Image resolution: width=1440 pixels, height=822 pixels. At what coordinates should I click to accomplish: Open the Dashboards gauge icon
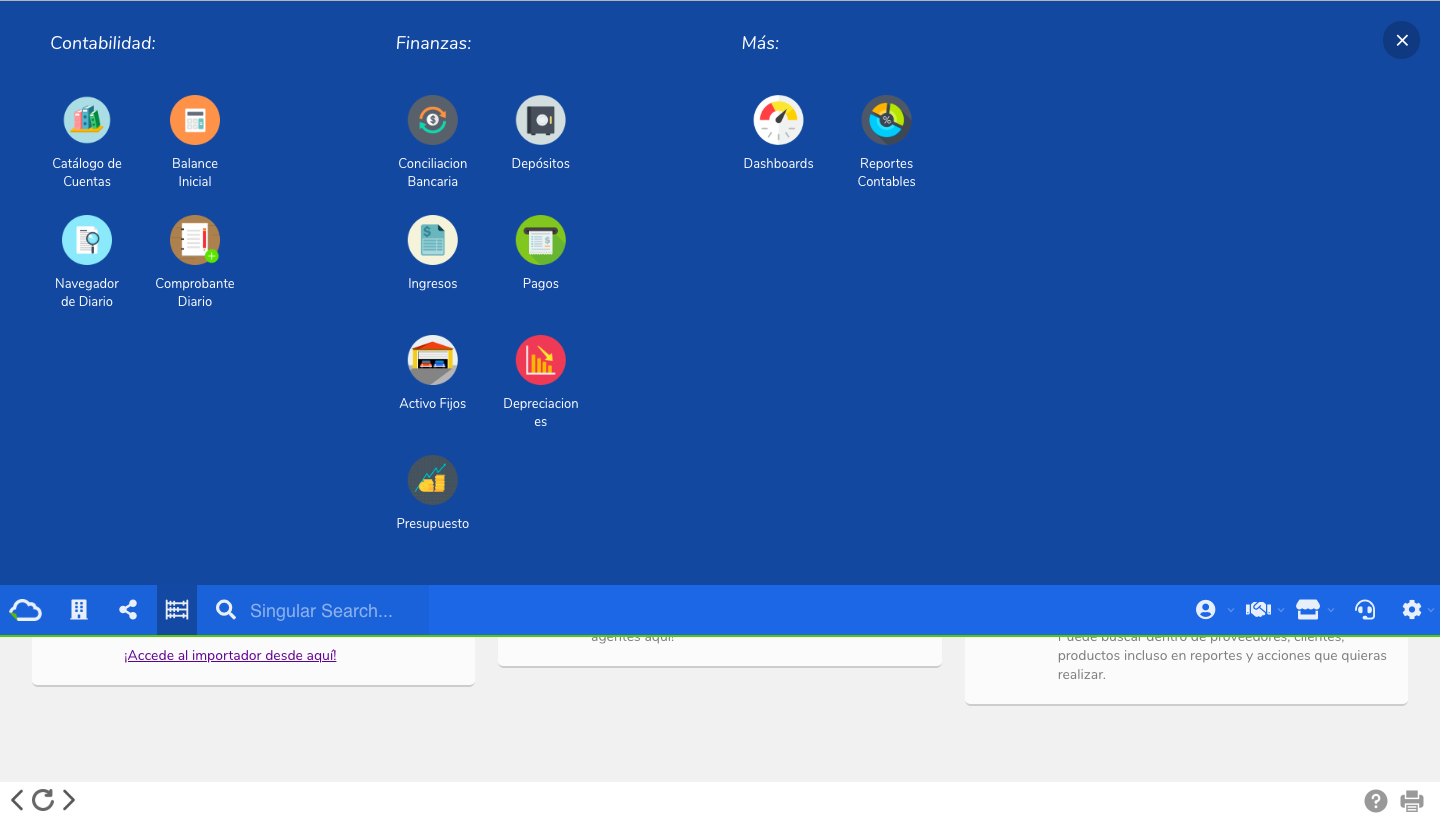[x=779, y=120]
